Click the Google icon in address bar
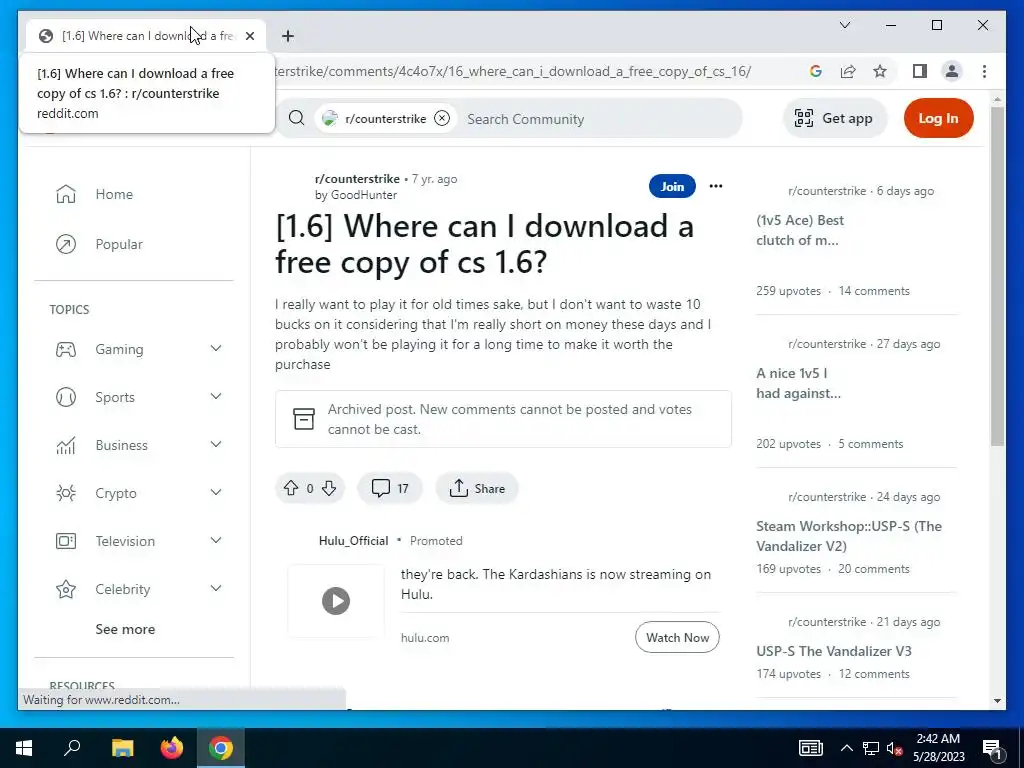 pos(815,71)
